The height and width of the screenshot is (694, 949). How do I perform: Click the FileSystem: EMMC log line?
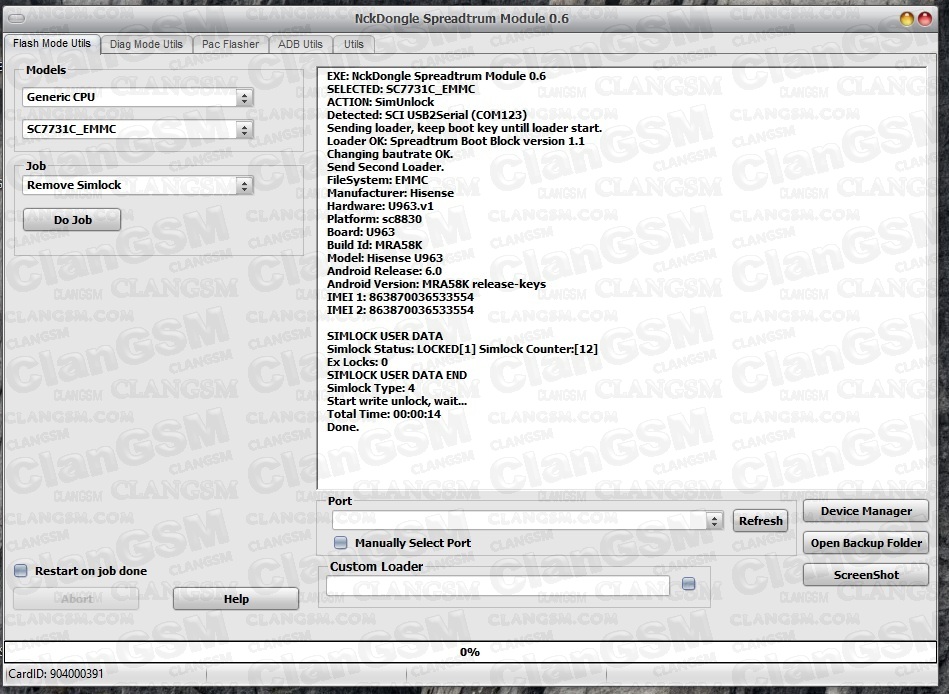click(x=377, y=180)
